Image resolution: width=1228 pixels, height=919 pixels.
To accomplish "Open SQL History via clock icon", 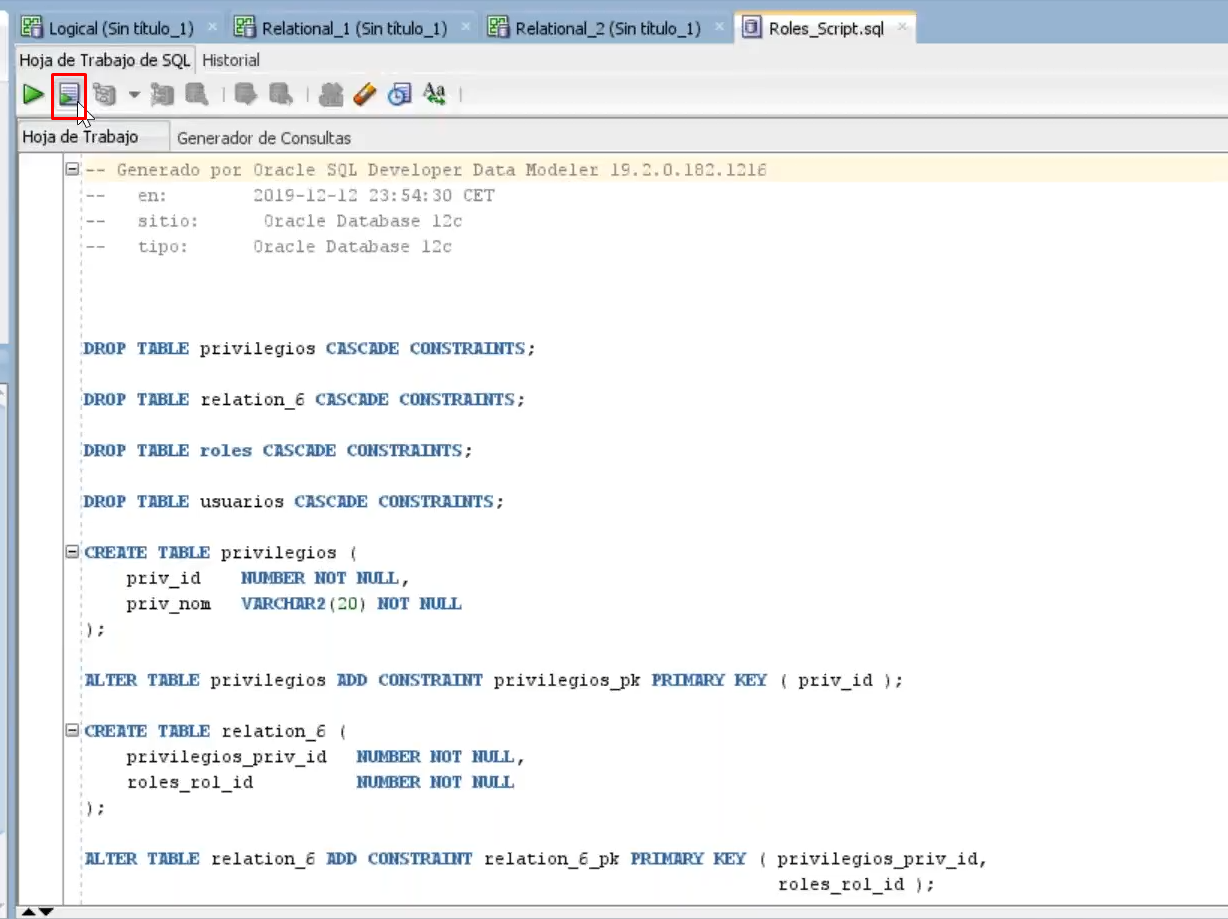I will (400, 95).
